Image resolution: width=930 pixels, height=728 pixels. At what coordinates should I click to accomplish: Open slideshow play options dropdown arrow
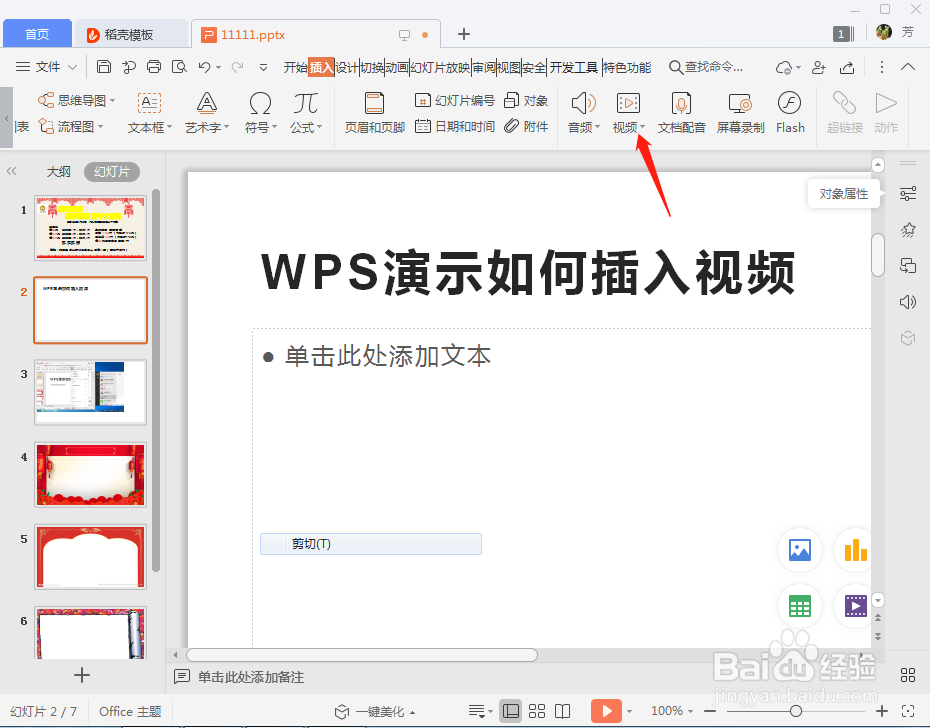(629, 711)
